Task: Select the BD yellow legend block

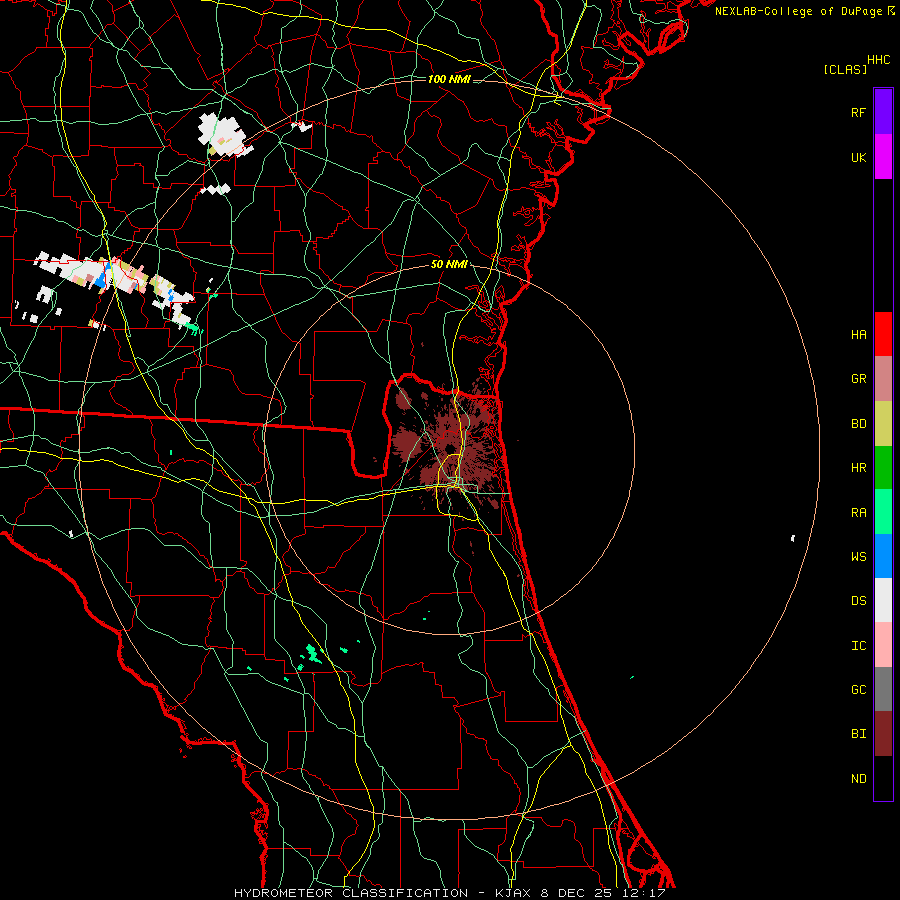Action: coord(883,424)
